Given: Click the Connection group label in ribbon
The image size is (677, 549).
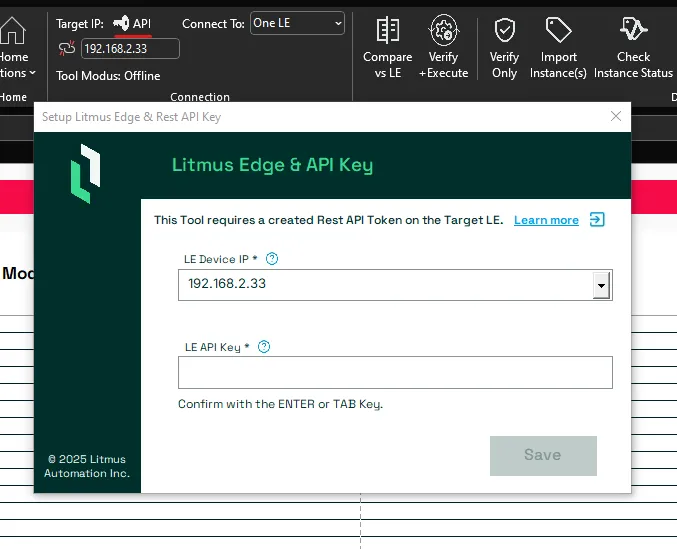Looking at the screenshot, I should click(199, 97).
